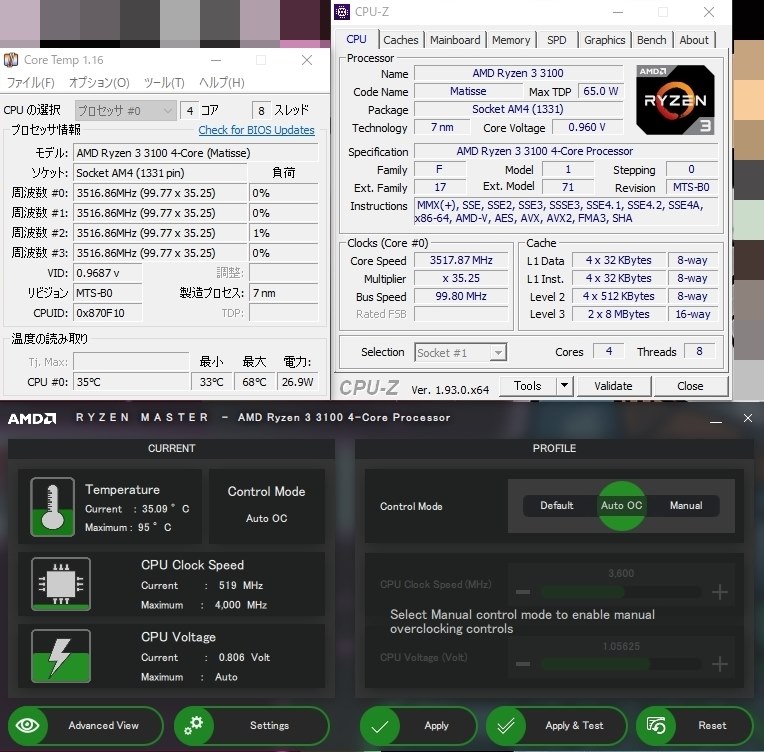
Task: Switch to the Mainboard tab in CPU-Z
Action: (455, 40)
